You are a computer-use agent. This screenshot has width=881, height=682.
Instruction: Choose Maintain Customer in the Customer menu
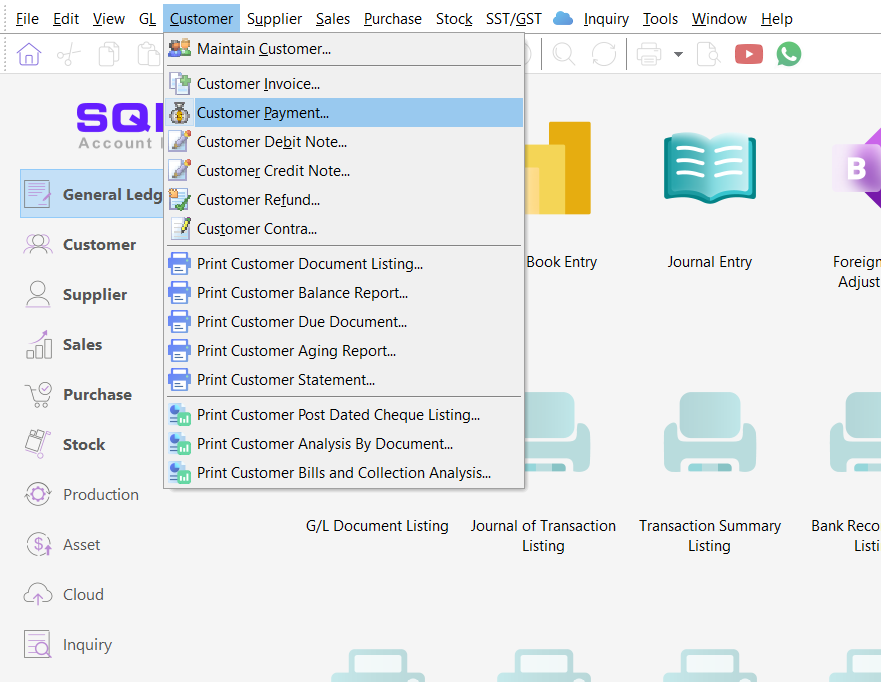click(263, 49)
